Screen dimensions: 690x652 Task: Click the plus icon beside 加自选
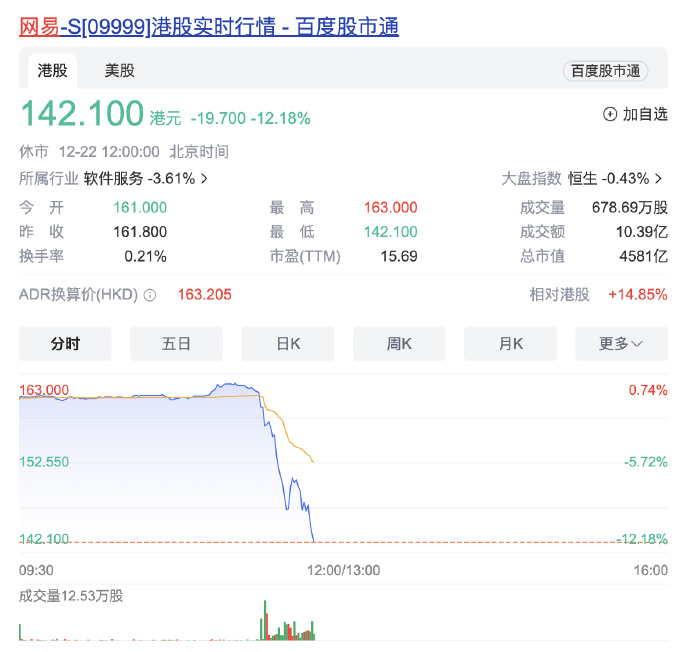pyautogui.click(x=609, y=114)
